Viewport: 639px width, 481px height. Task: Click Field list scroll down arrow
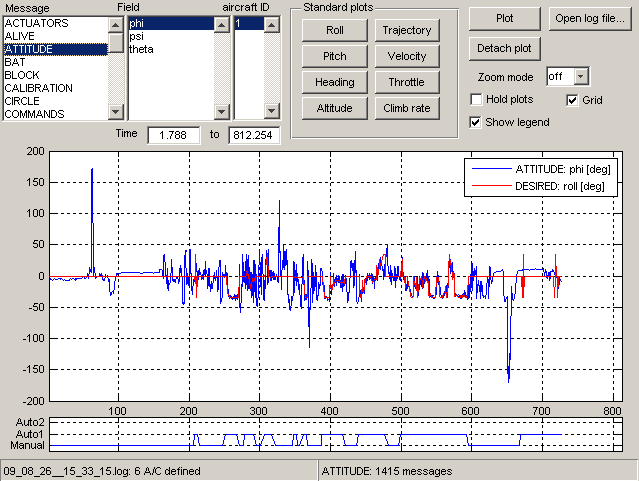point(222,111)
